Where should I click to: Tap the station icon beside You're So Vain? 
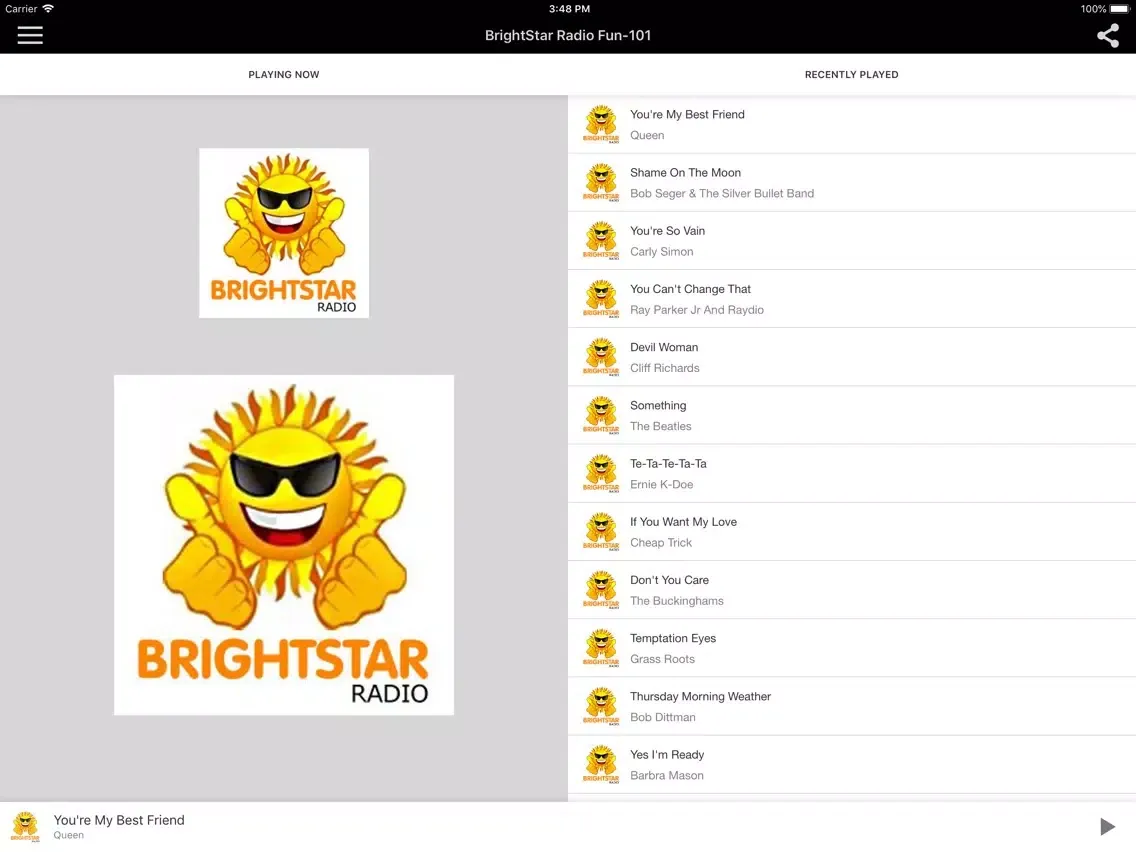click(601, 241)
